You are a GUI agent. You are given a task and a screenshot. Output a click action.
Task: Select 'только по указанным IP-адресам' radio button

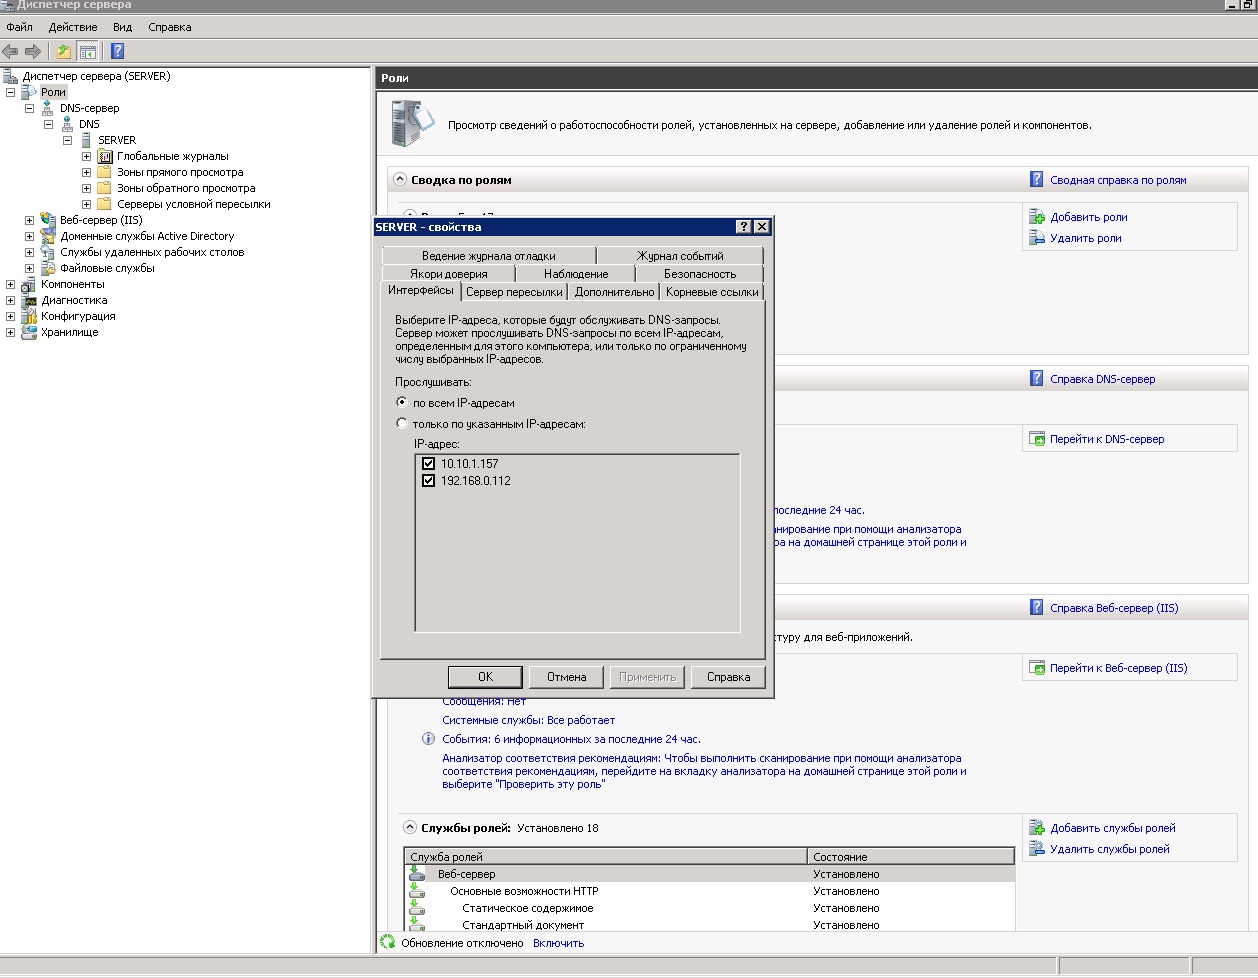(402, 424)
